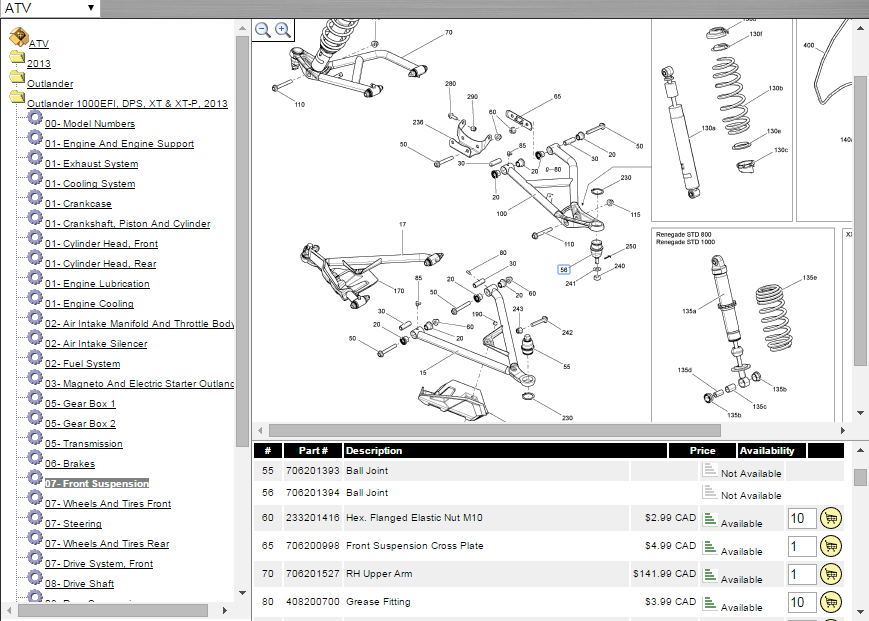
Task: Select 00- Model Numbers section
Action: (x=90, y=124)
